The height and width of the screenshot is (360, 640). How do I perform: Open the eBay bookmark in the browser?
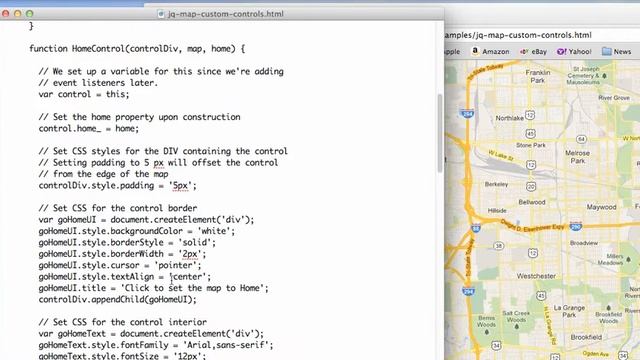coord(533,52)
